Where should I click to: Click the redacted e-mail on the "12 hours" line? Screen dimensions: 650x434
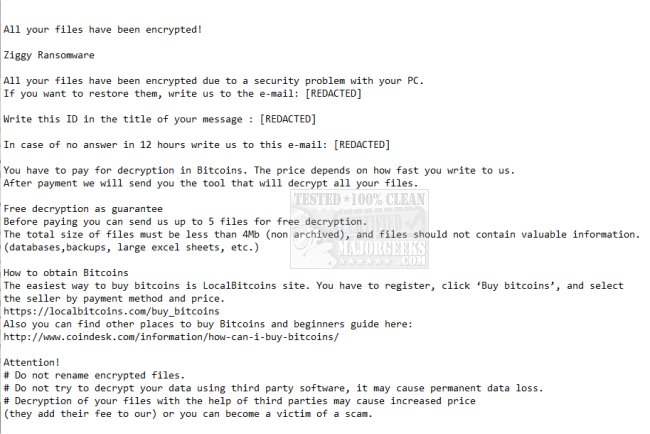[x=362, y=144]
